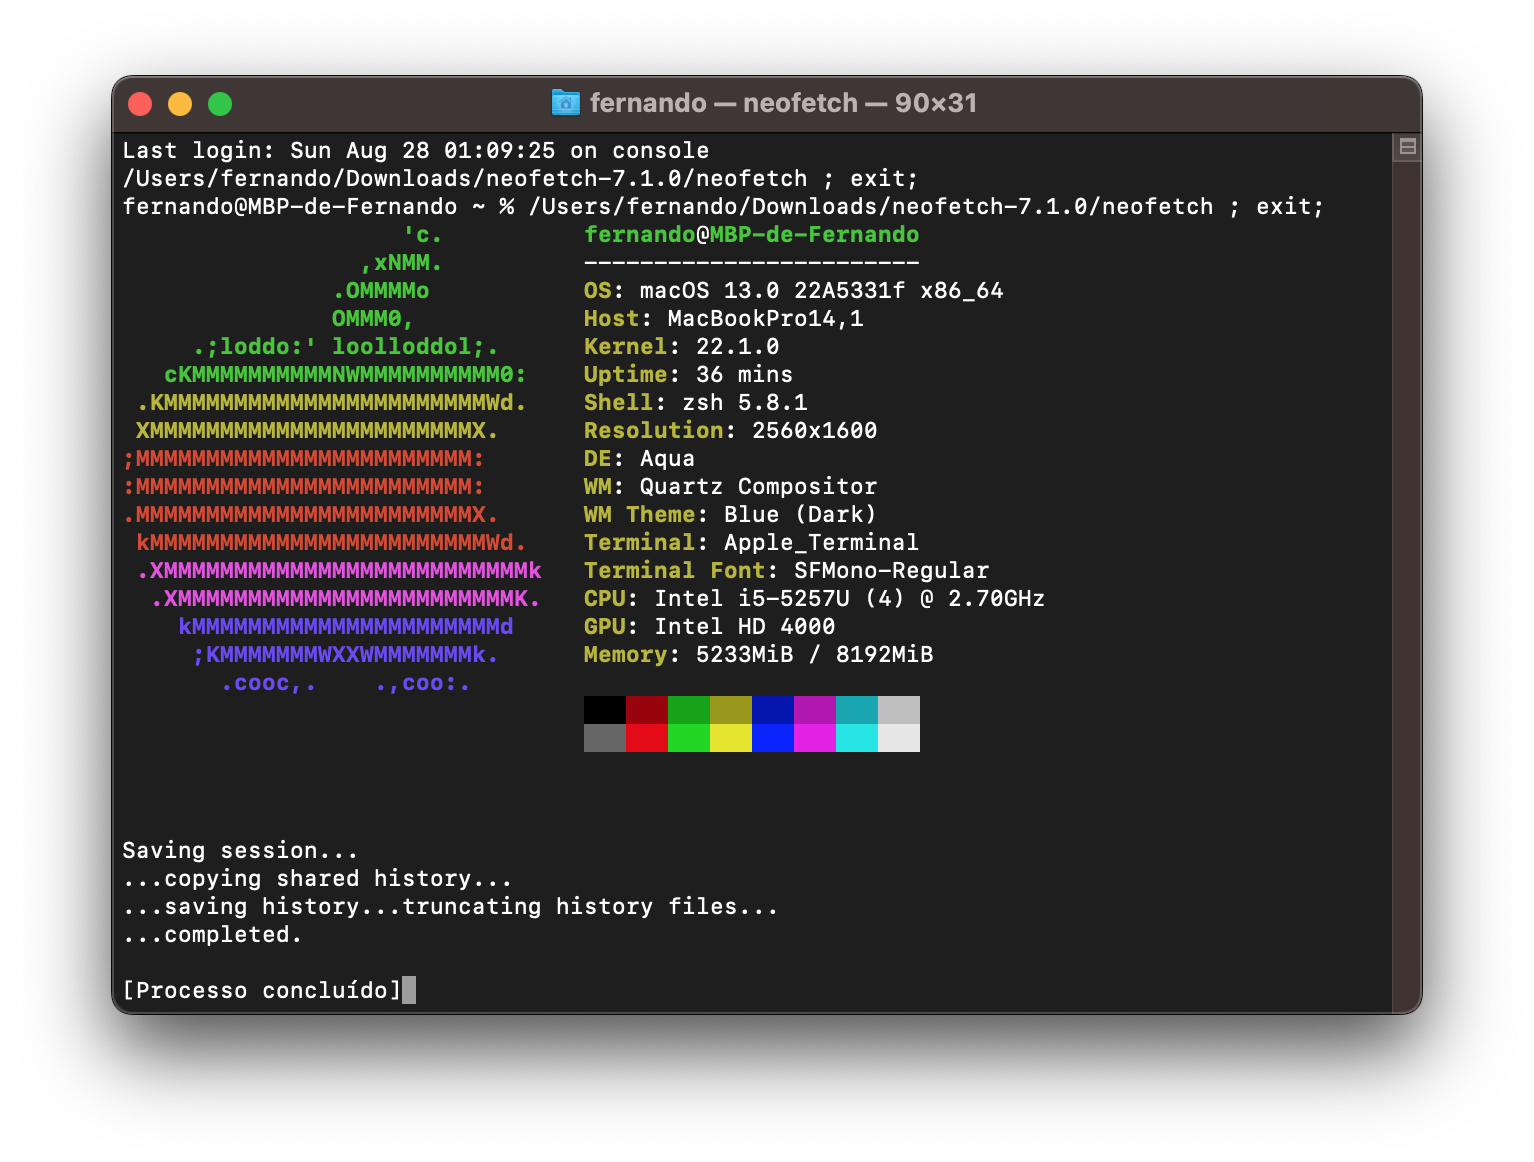This screenshot has width=1534, height=1162.
Task: Pick the bright red swatch in the bottom row
Action: [647, 738]
